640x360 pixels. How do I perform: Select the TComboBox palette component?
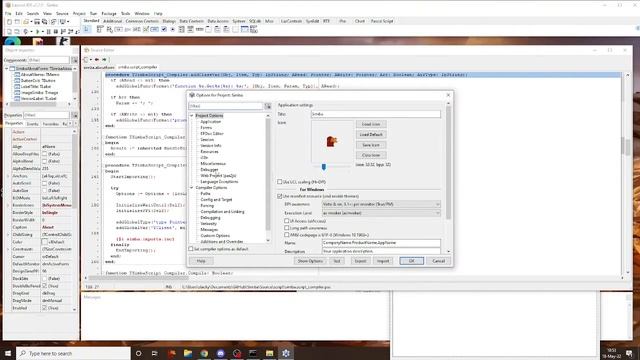pos(190,29)
